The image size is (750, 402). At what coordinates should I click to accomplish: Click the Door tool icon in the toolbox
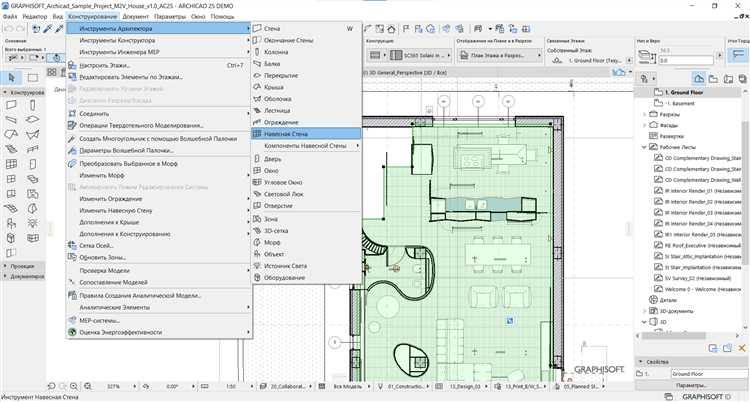point(33,164)
